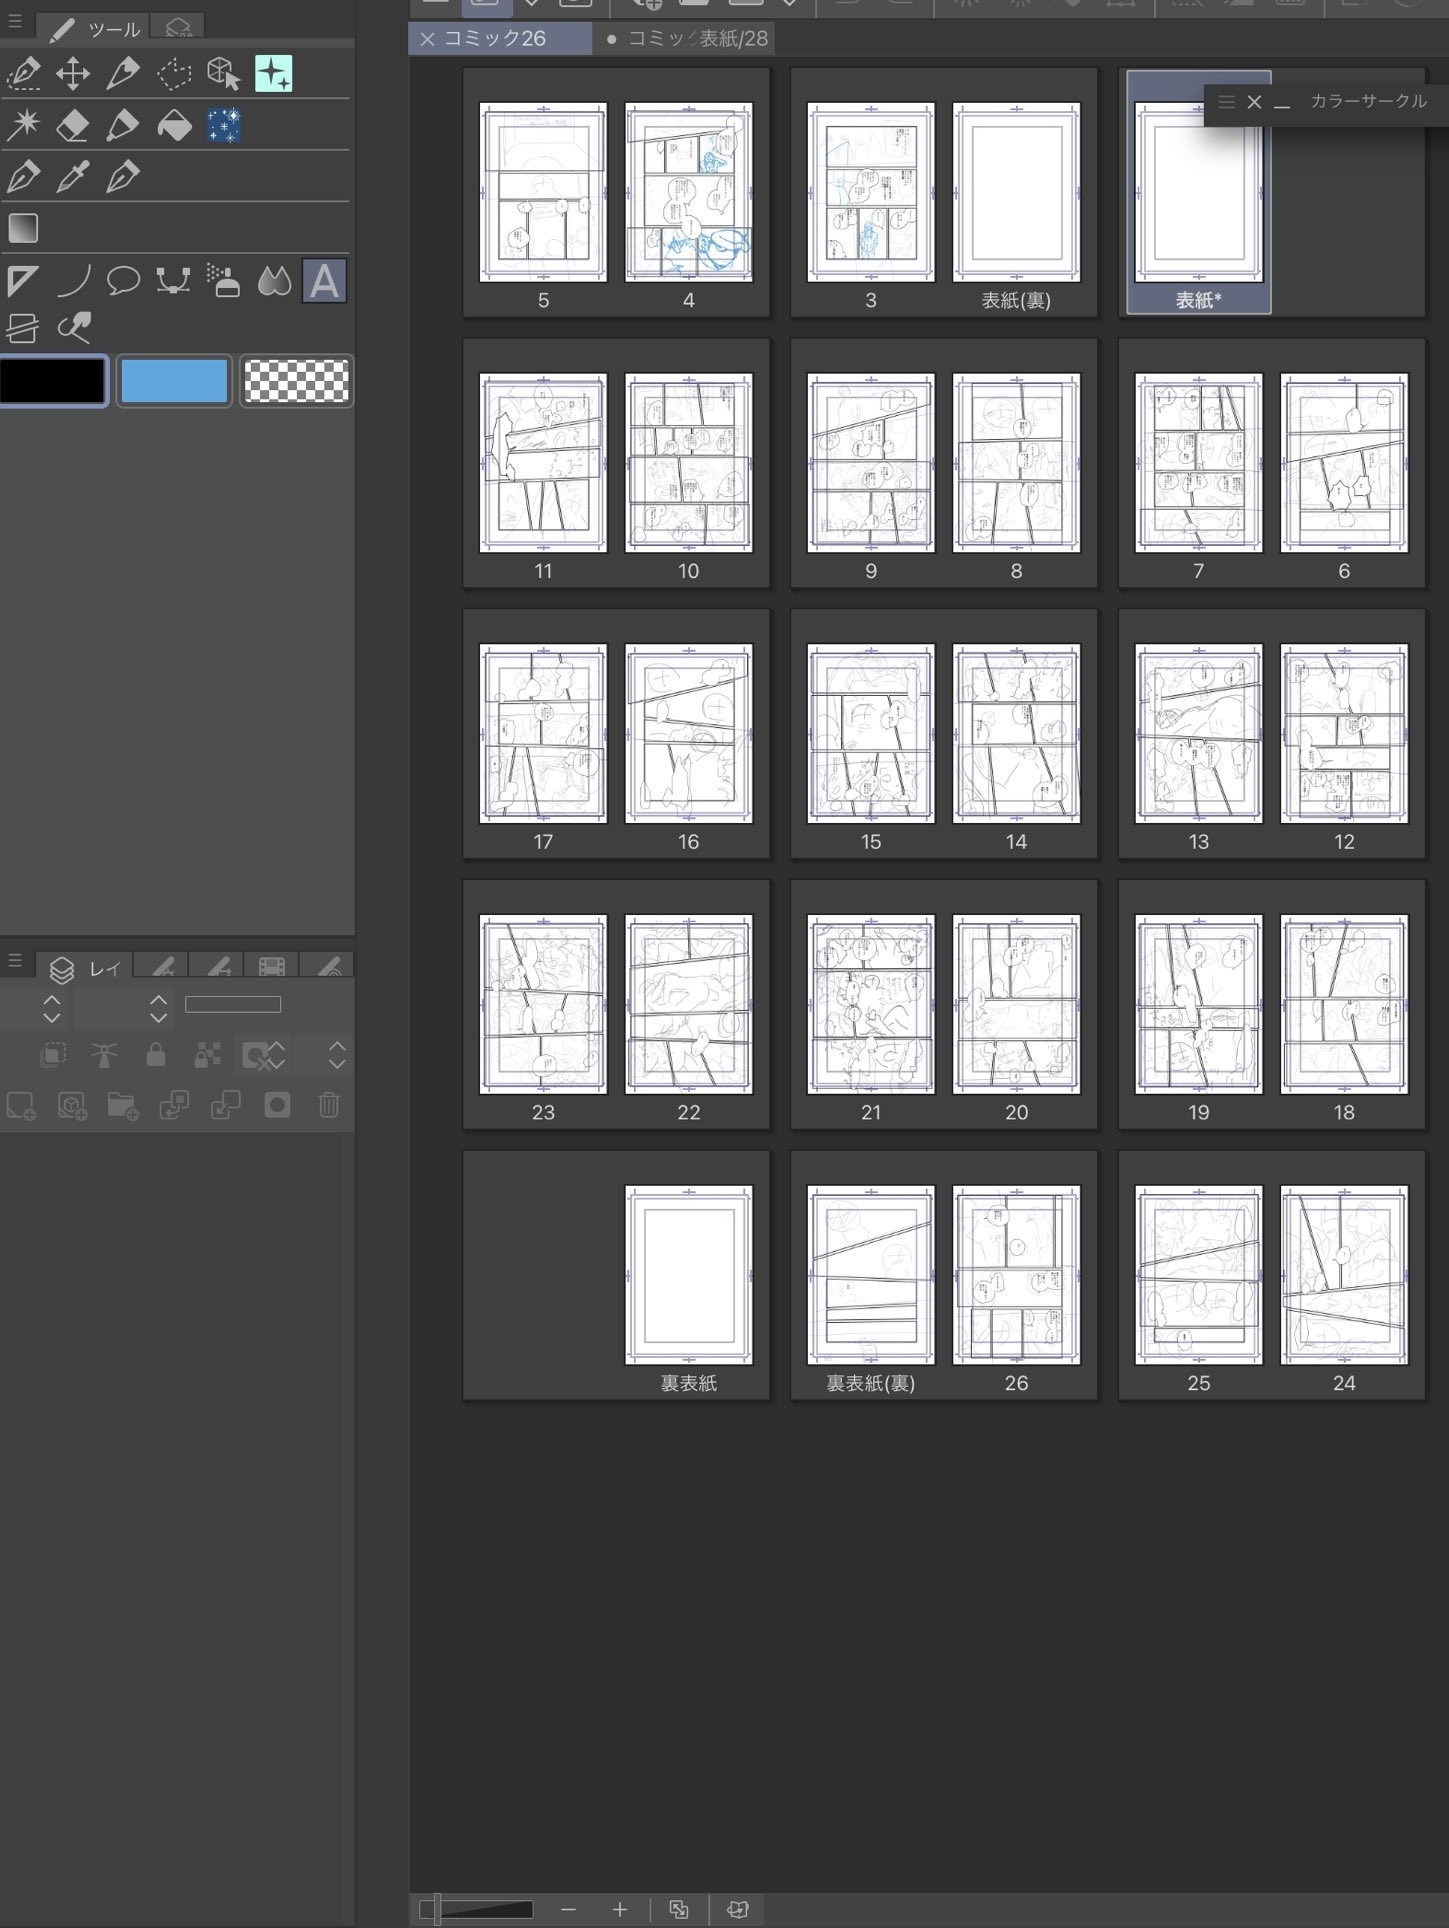Viewport: 1449px width, 1928px height.
Task: Toggle lock transparent pixels
Action: (207, 1055)
